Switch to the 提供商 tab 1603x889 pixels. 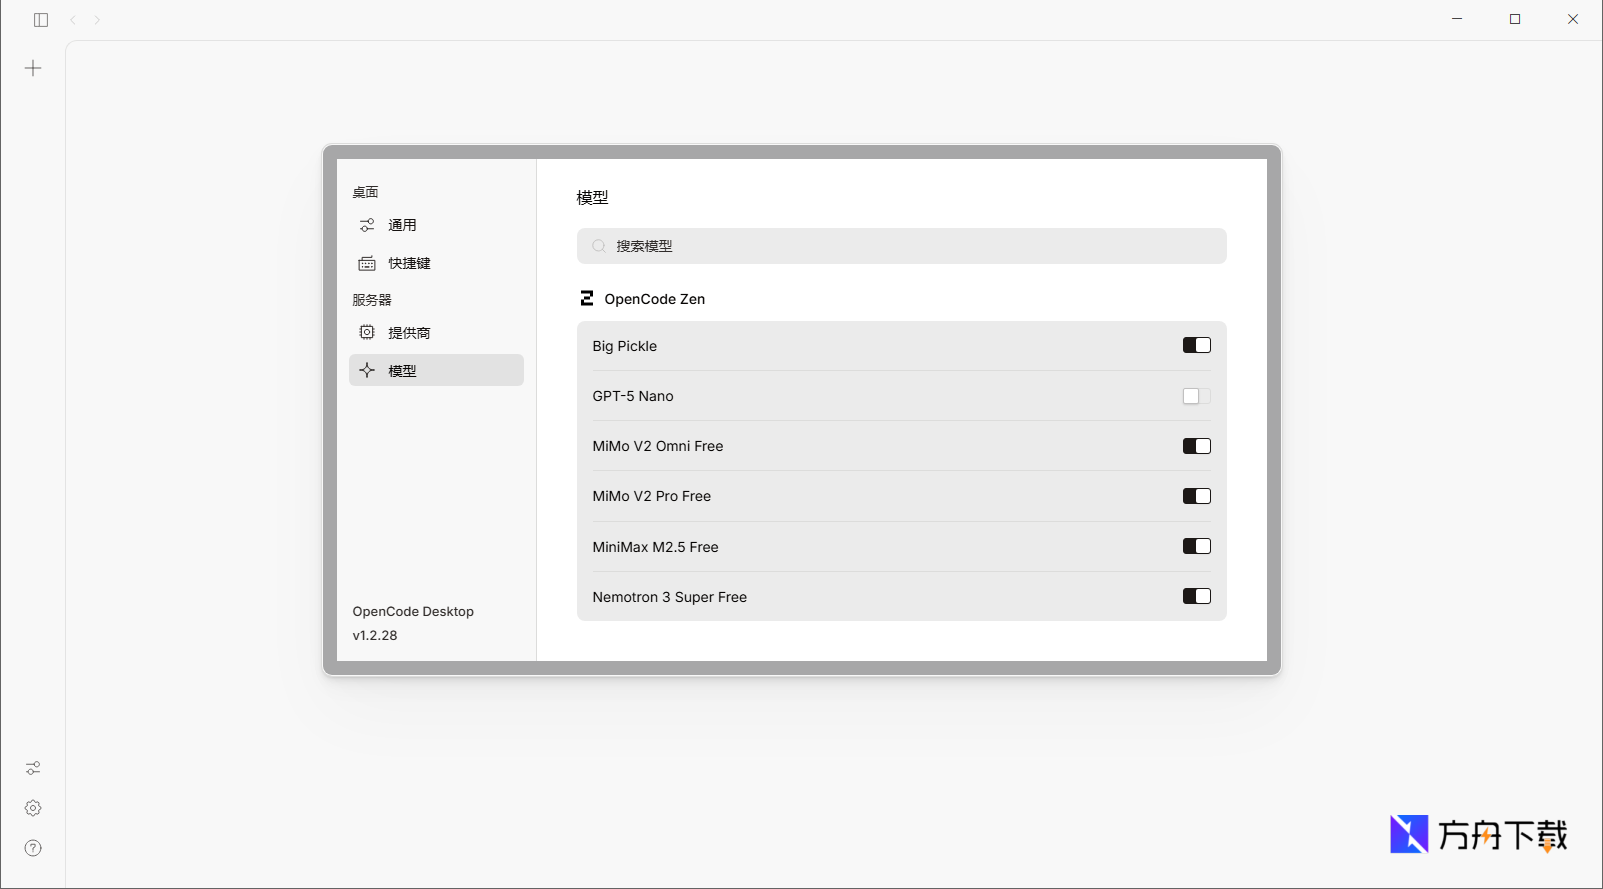coord(436,332)
